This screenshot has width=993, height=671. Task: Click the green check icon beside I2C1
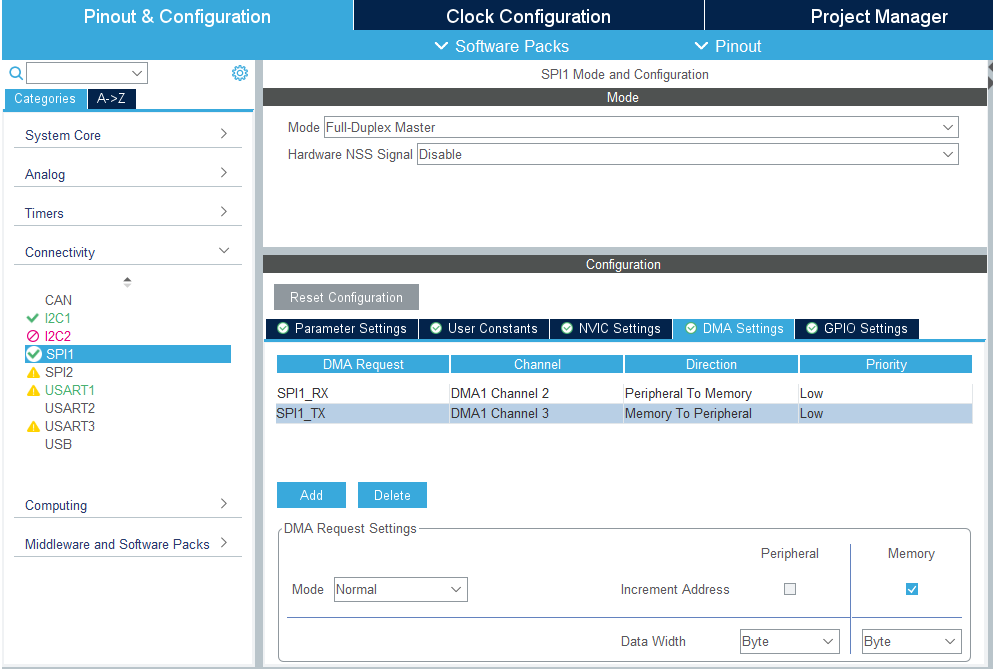(x=33, y=318)
